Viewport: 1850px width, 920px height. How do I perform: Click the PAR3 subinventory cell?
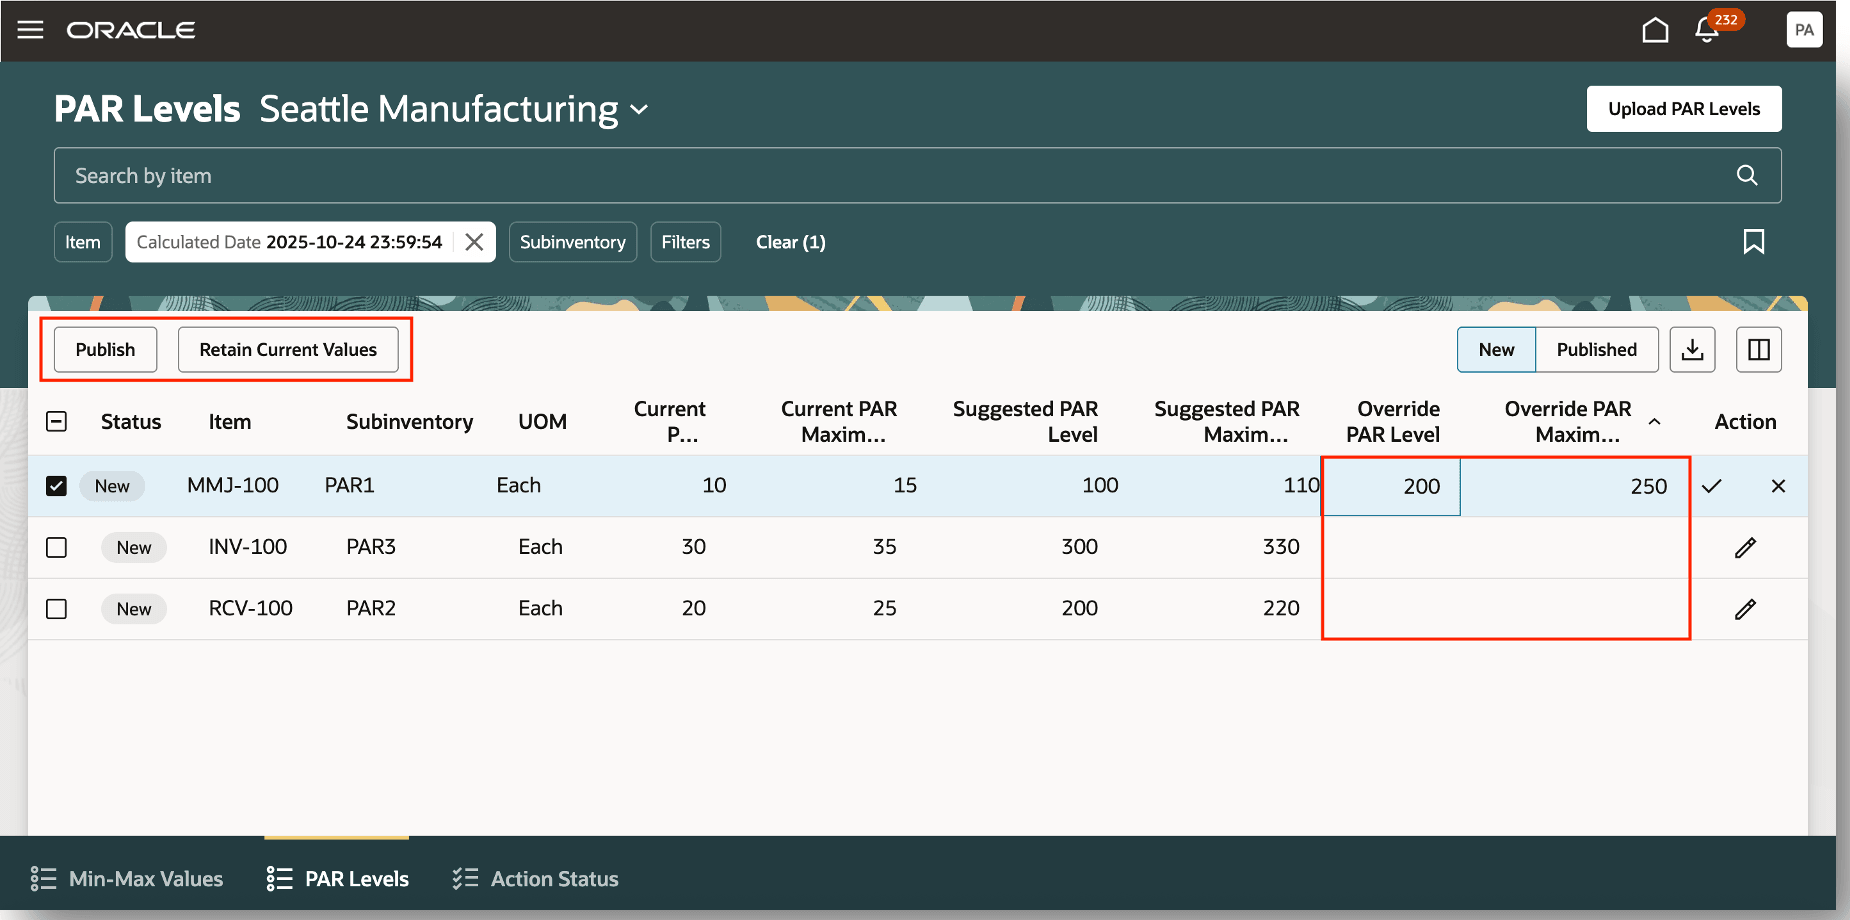tap(371, 547)
